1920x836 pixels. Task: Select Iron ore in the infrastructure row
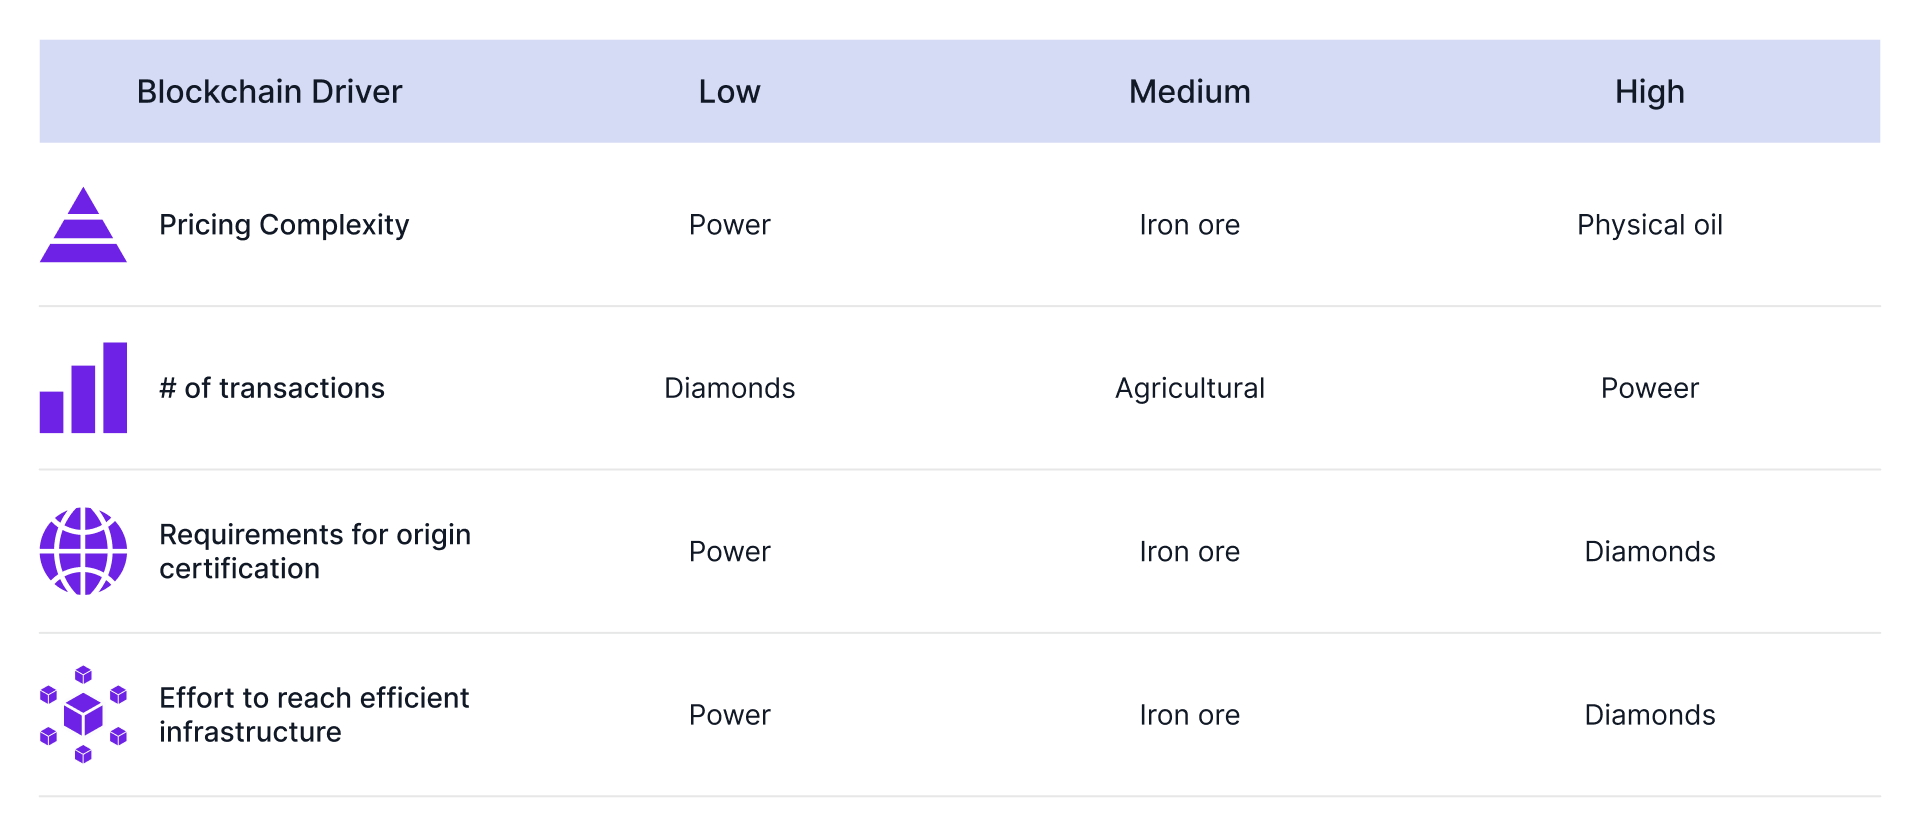[x=1190, y=715]
